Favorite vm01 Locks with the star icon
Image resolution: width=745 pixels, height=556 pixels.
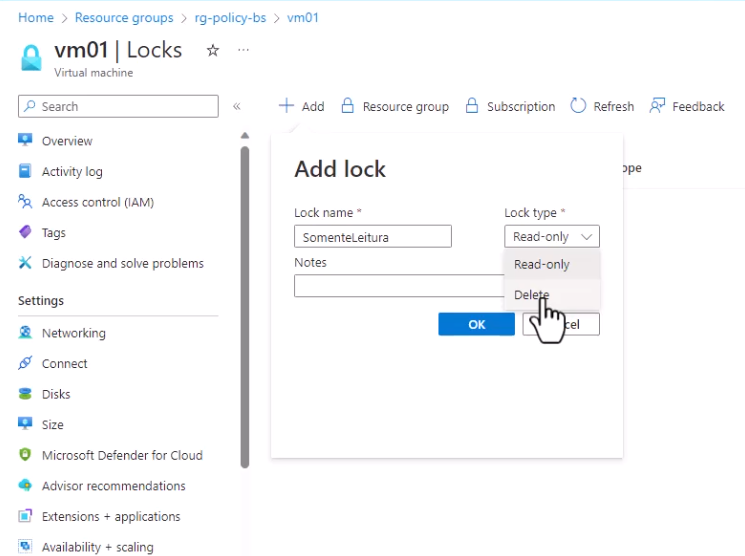(213, 50)
